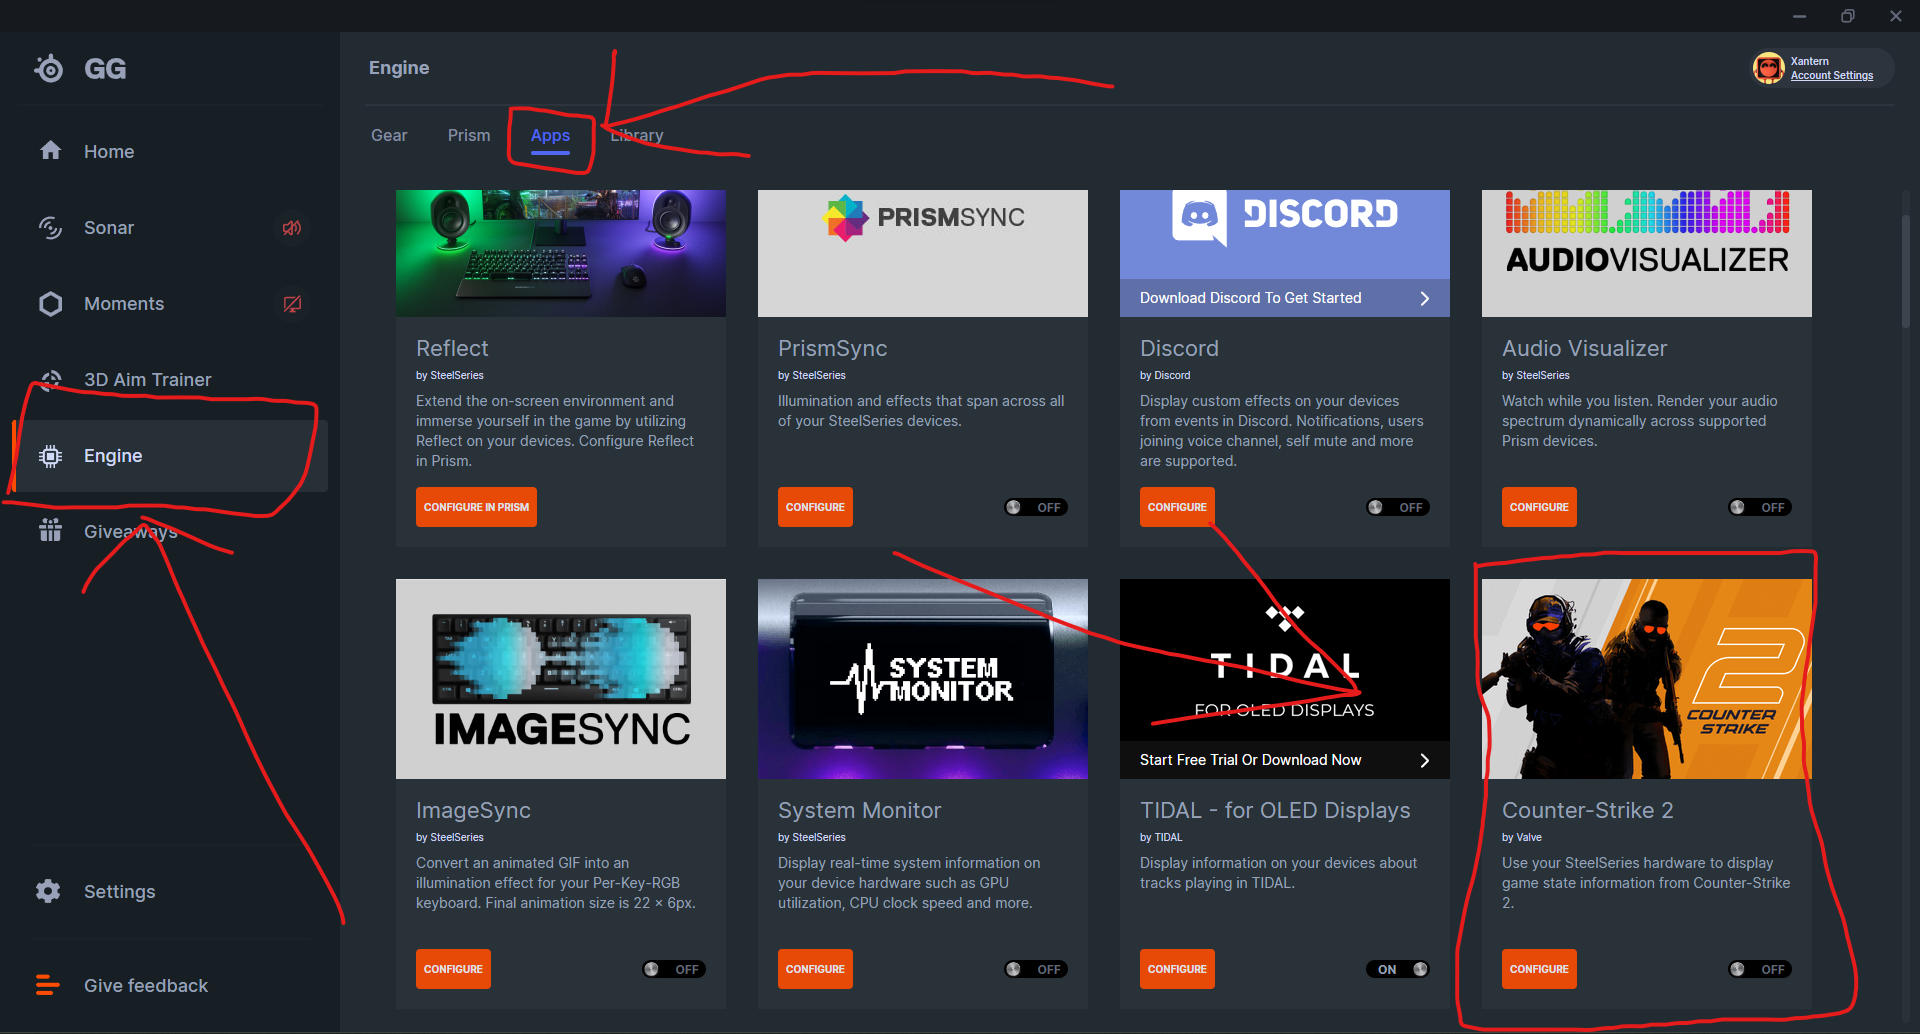1920x1034 pixels.
Task: Click the Sonar muted speaker status icon
Action: 292,228
